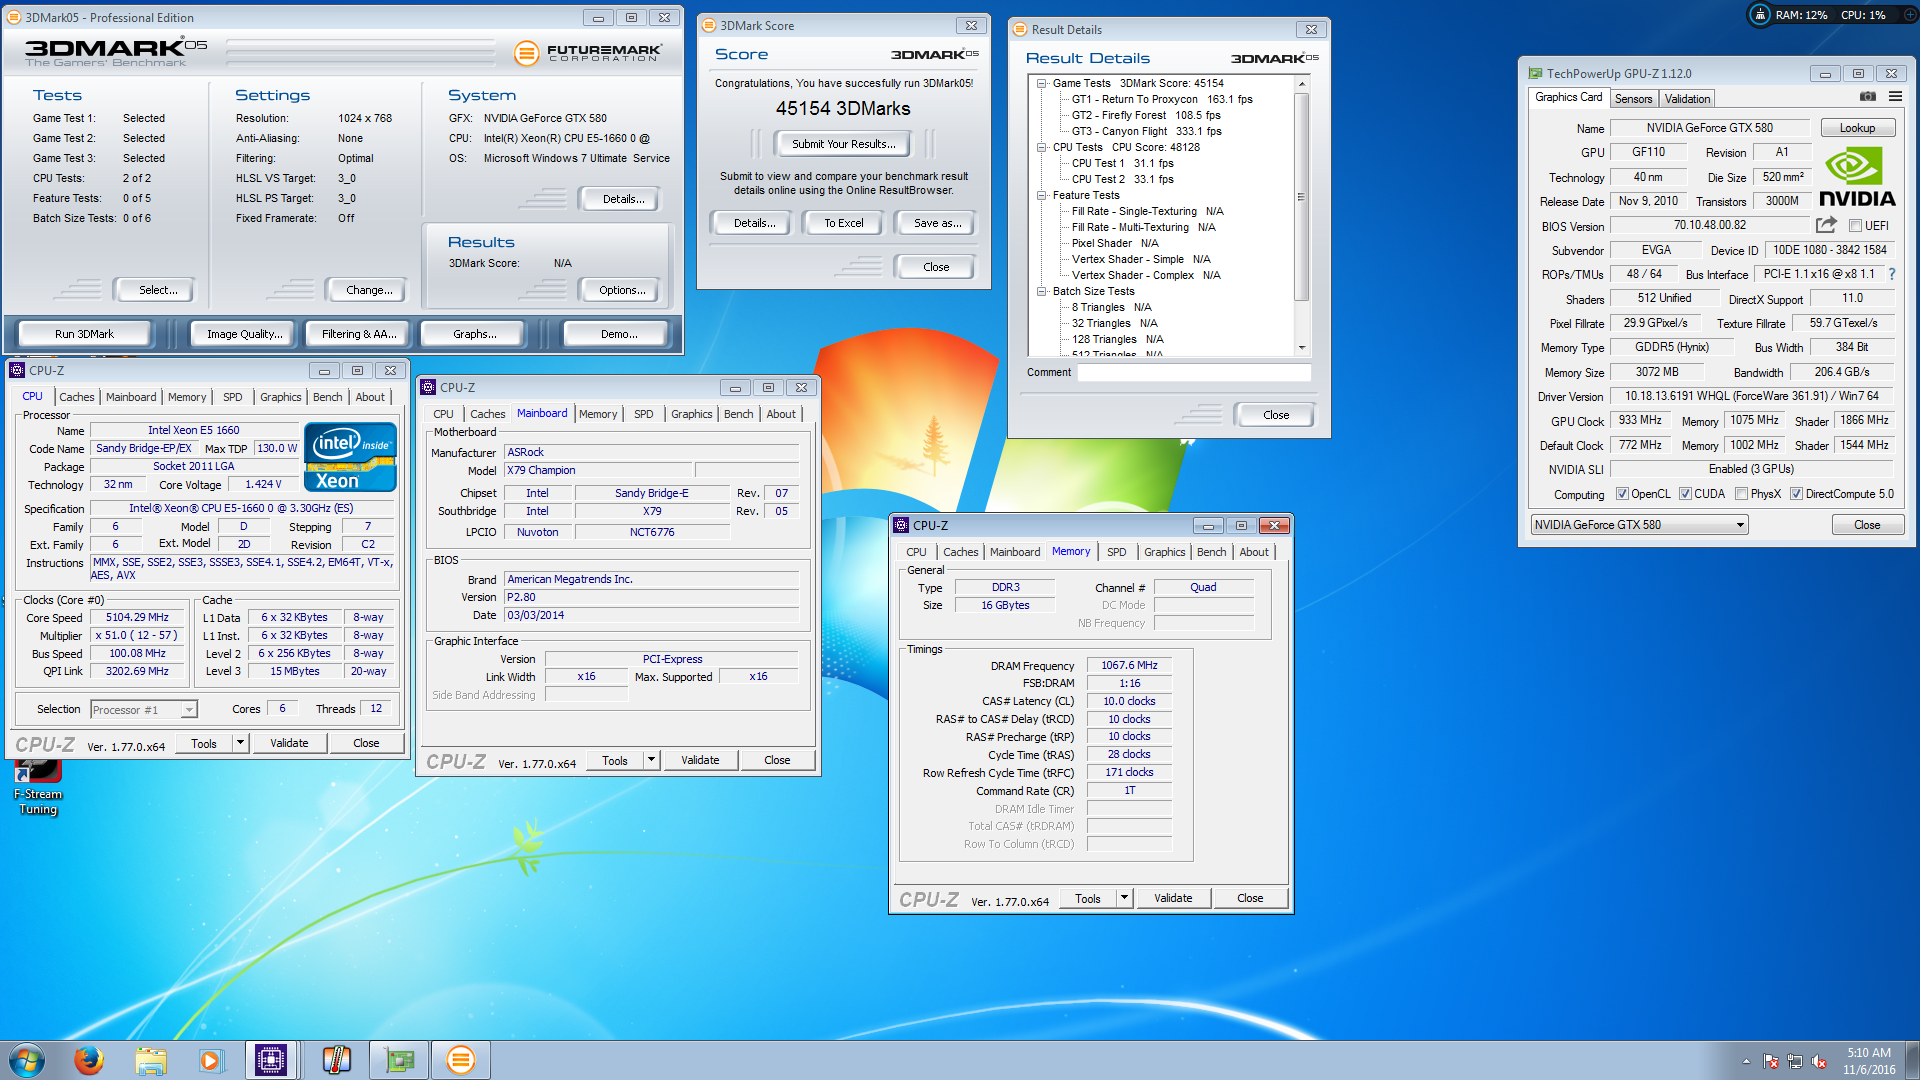Click Submit Your Results button
The width and height of the screenshot is (1920, 1080).
[843, 144]
